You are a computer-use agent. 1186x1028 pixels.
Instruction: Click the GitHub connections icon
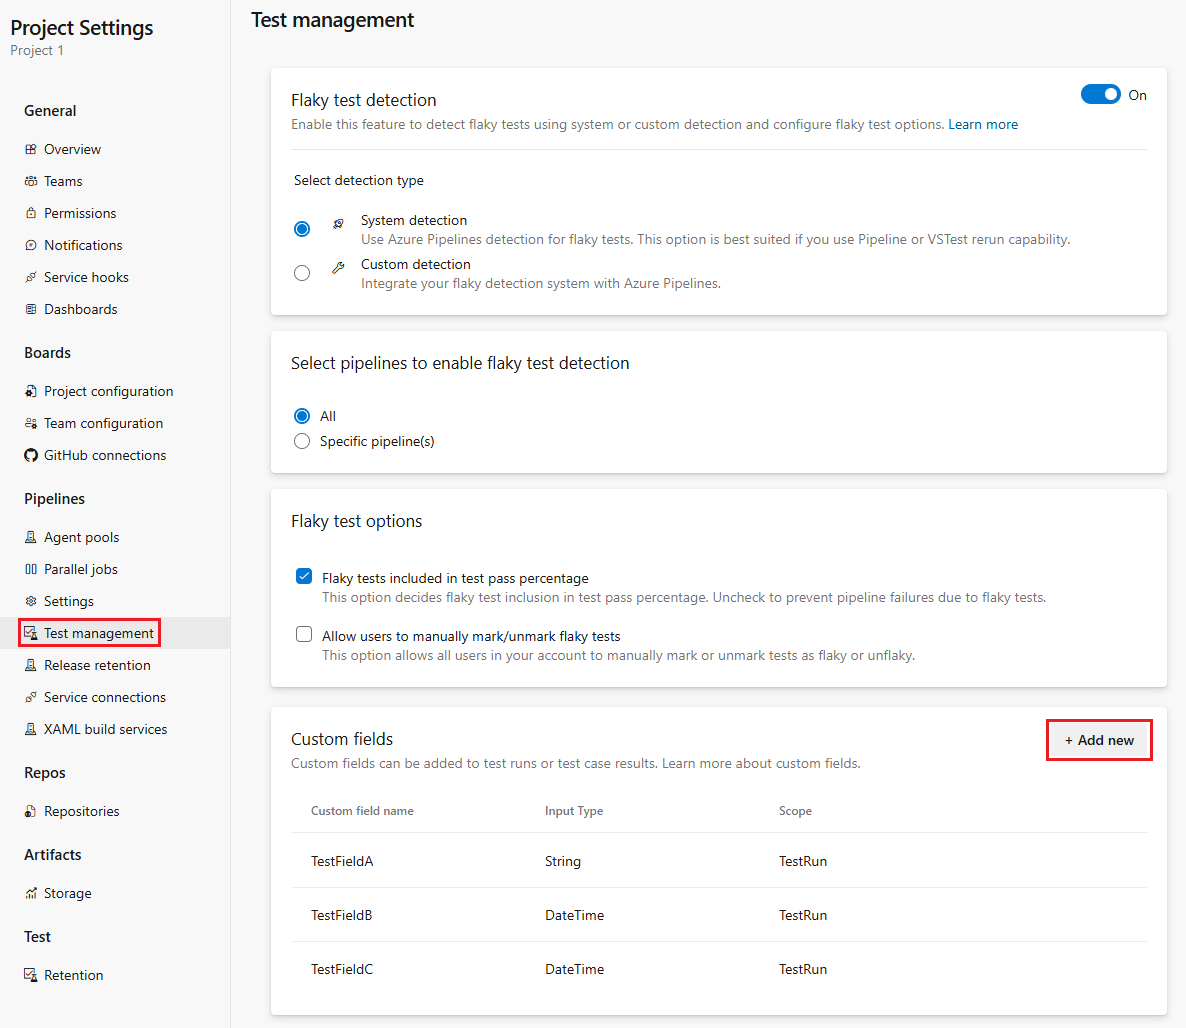(31, 455)
